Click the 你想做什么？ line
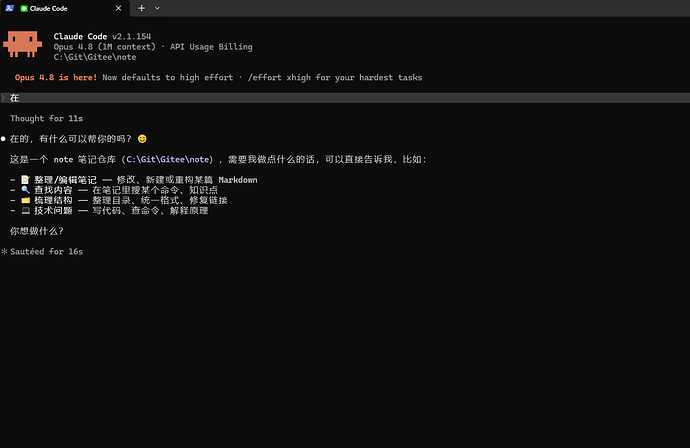Image resolution: width=690 pixels, height=448 pixels. [x=37, y=231]
